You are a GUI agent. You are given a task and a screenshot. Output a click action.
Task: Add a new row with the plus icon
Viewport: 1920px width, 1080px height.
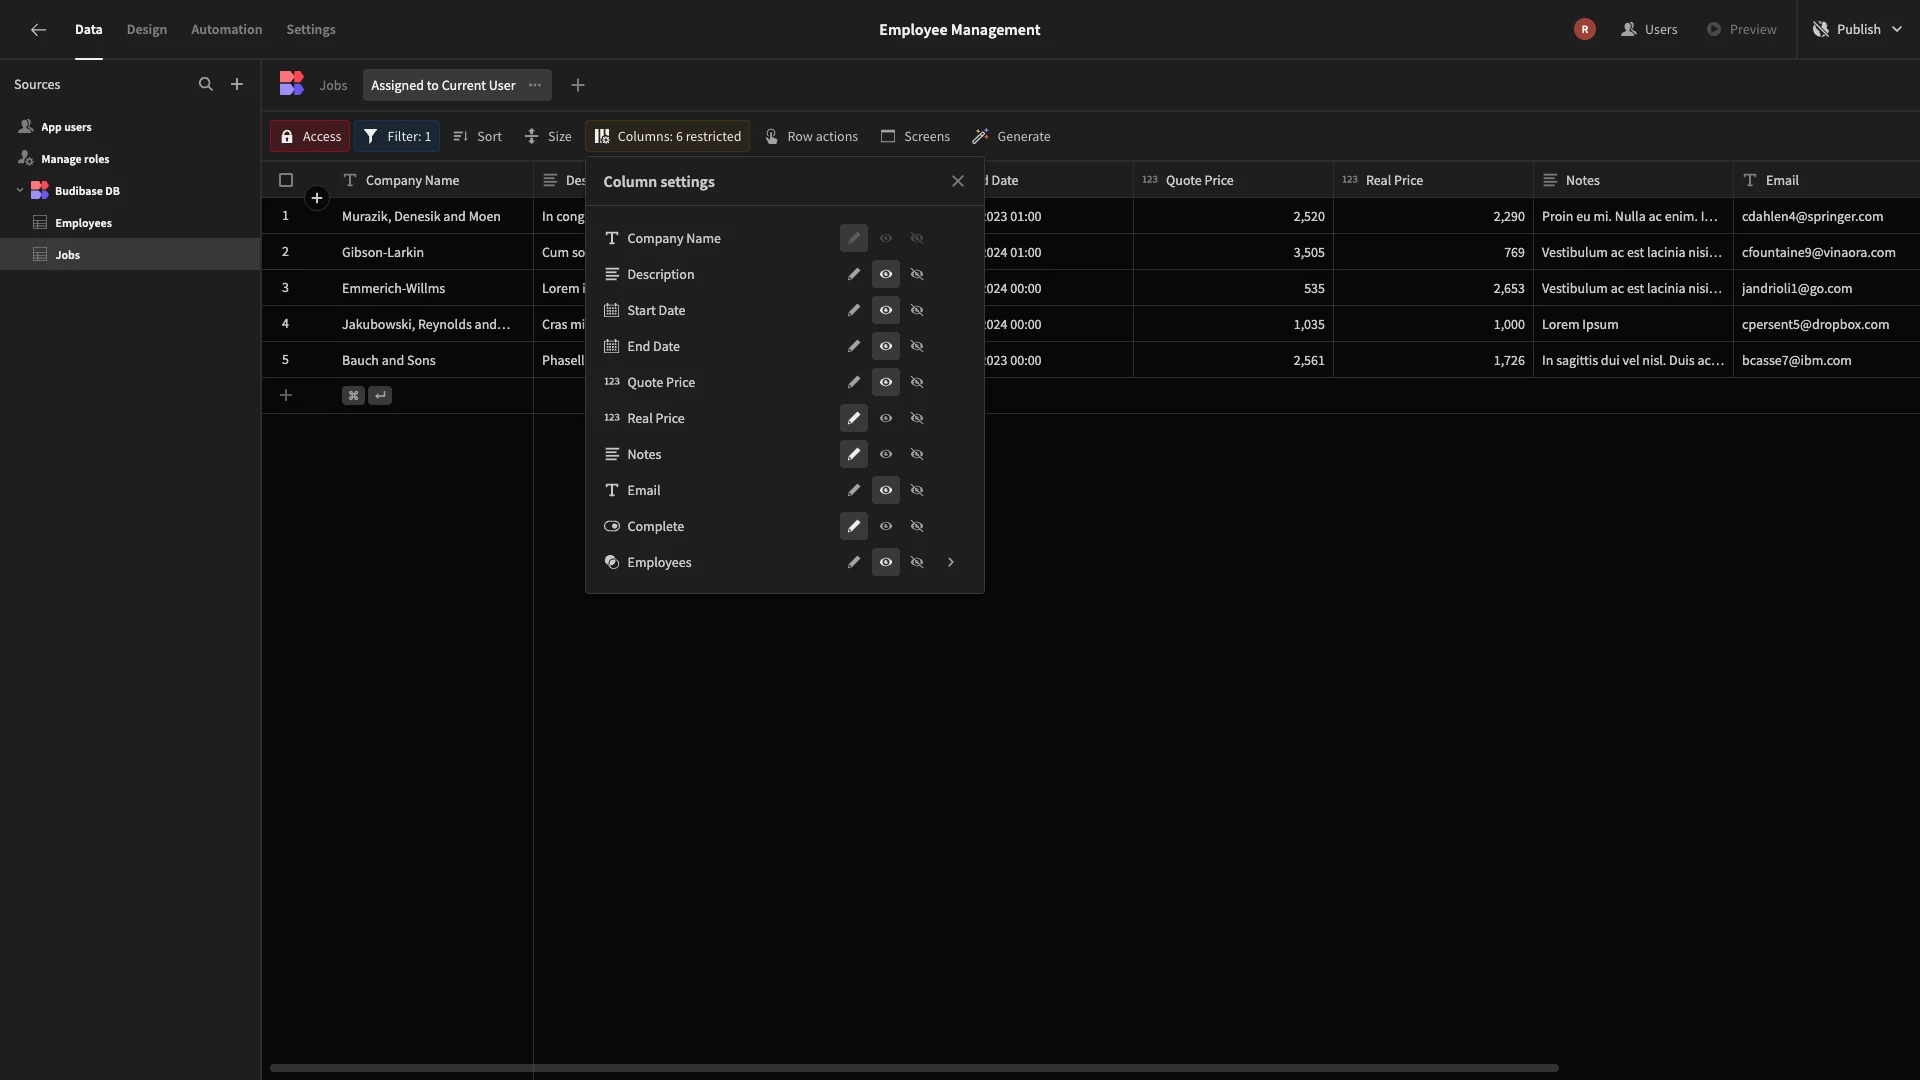[x=286, y=395]
